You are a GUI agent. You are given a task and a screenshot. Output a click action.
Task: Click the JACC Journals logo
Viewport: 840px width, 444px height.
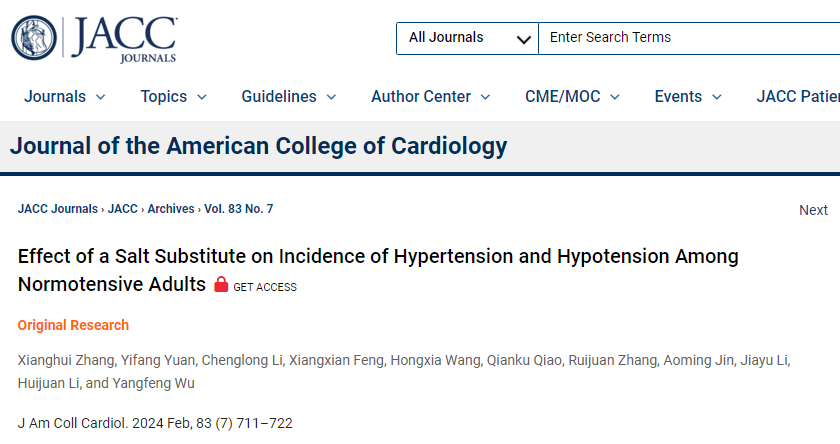(x=94, y=39)
